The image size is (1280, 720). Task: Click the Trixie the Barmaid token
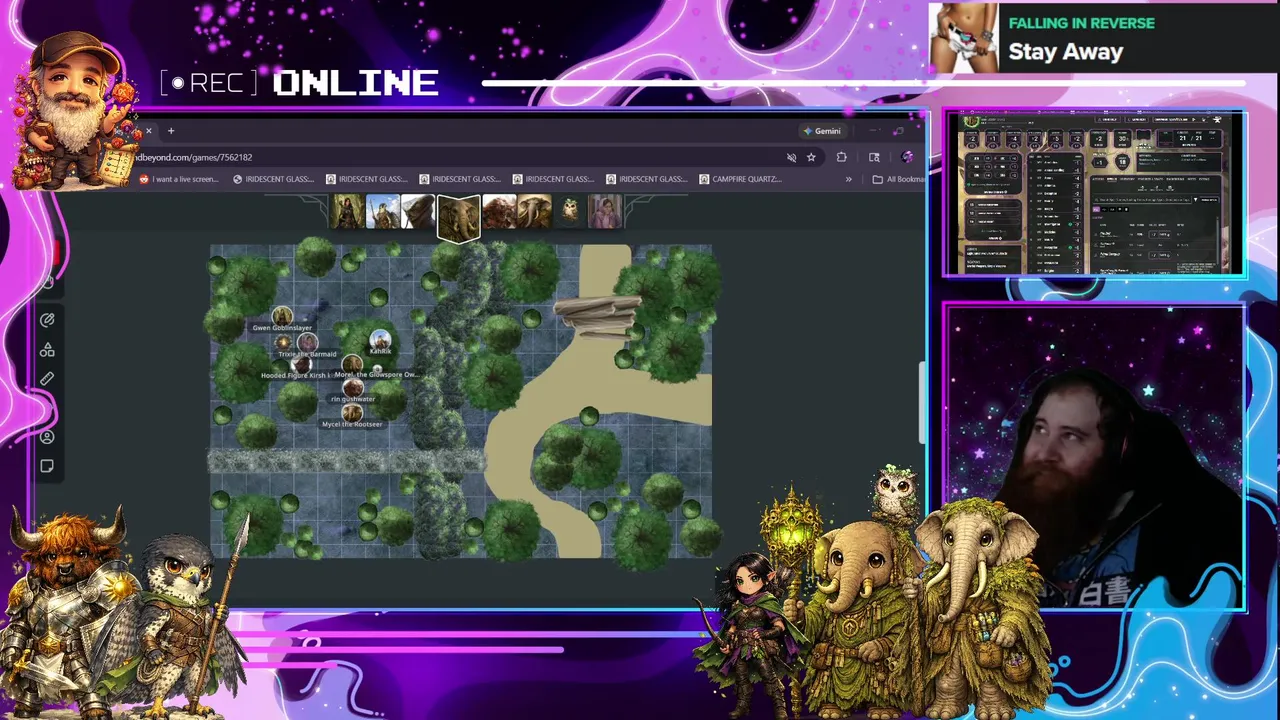307,342
